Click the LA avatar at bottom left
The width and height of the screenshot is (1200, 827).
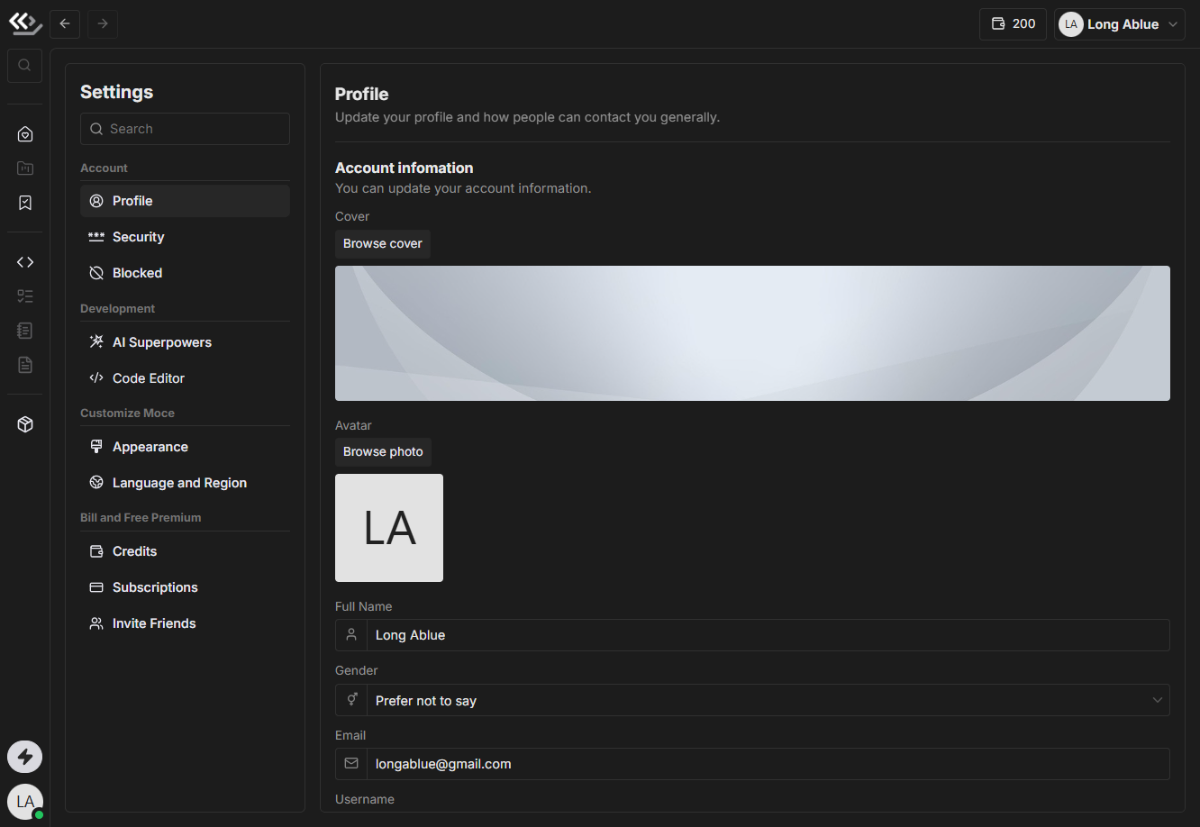pyautogui.click(x=25, y=801)
